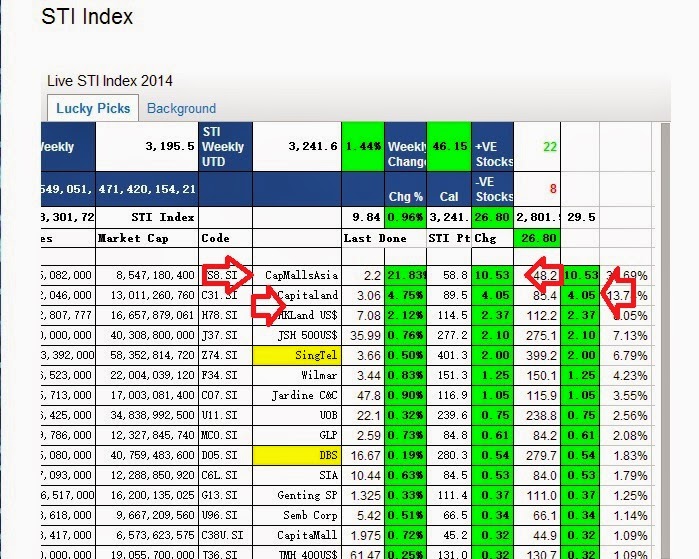Click last done price 10.44
This screenshot has width=699, height=559.
(x=366, y=475)
